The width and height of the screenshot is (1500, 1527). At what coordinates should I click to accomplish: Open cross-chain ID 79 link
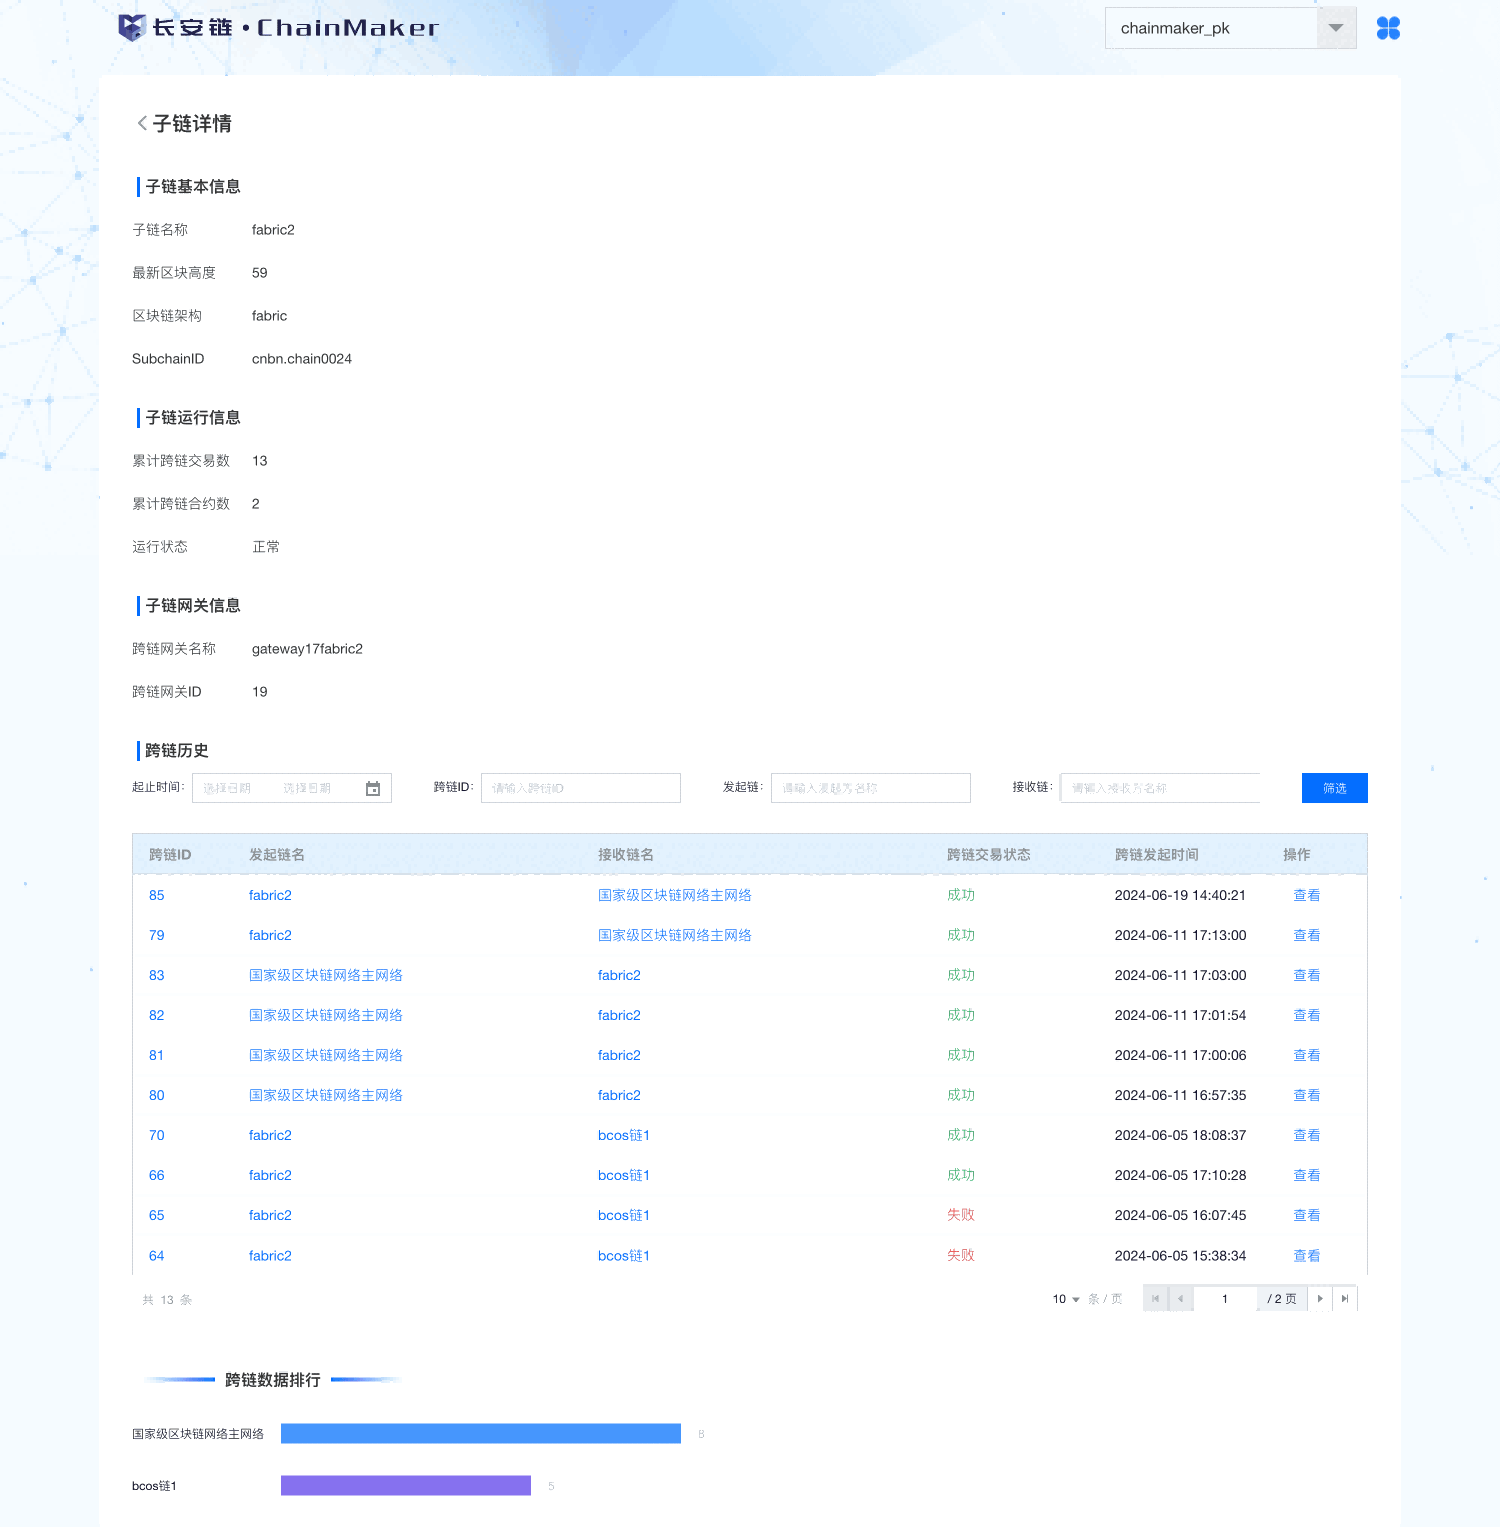157,935
